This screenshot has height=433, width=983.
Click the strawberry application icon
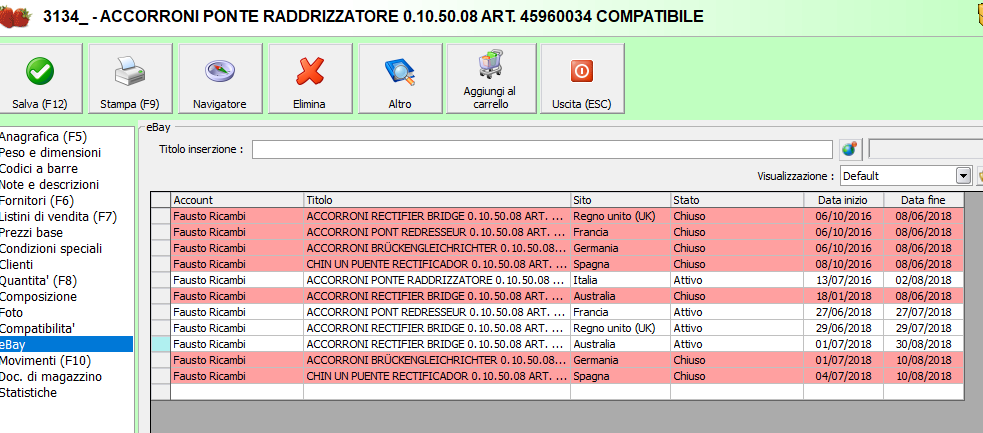15,16
